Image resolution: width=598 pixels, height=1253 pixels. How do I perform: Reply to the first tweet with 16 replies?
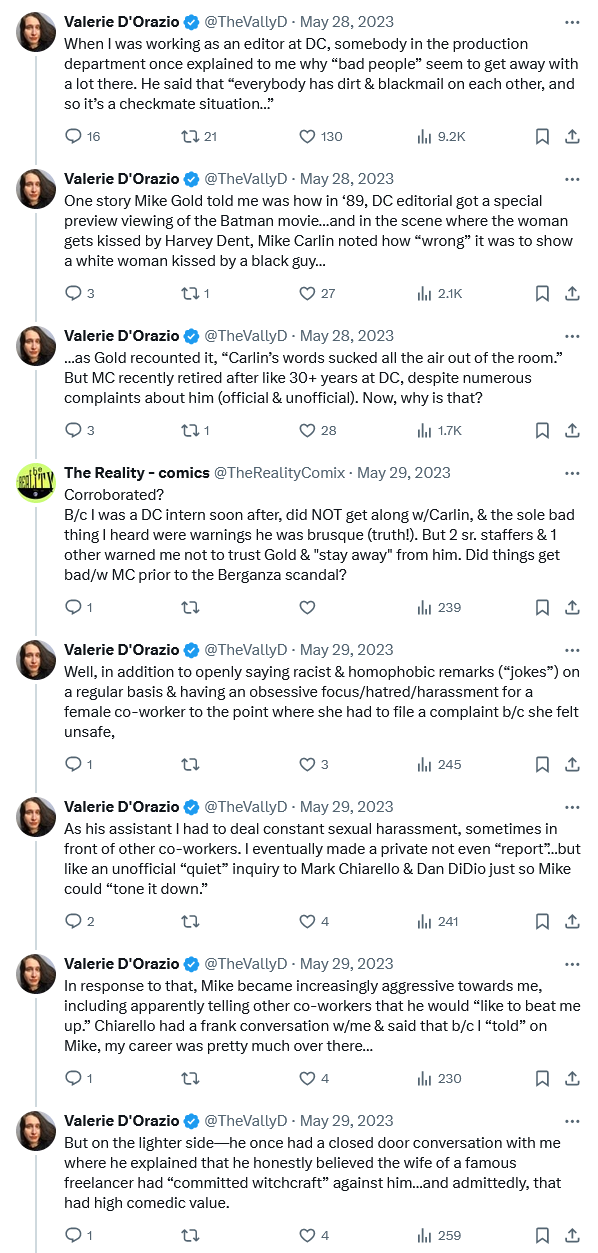pos(73,136)
